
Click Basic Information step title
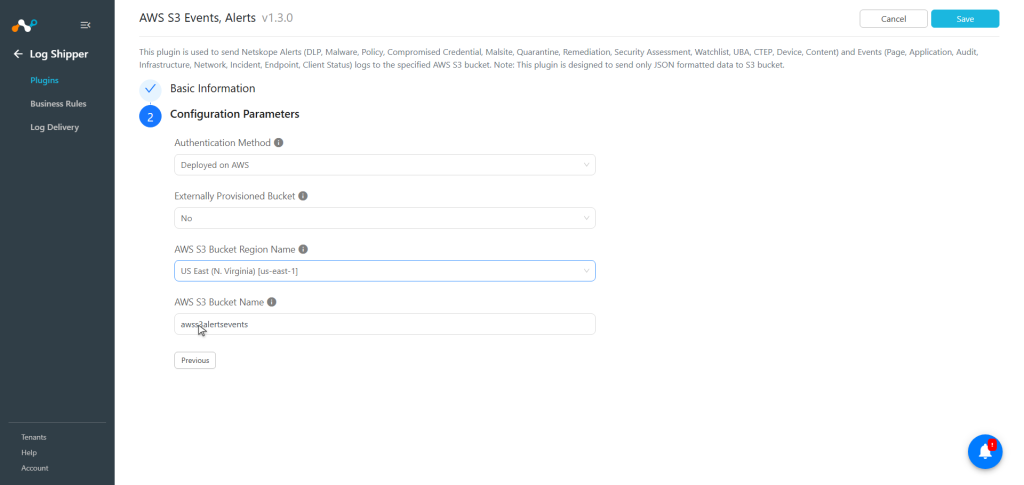tap(213, 88)
